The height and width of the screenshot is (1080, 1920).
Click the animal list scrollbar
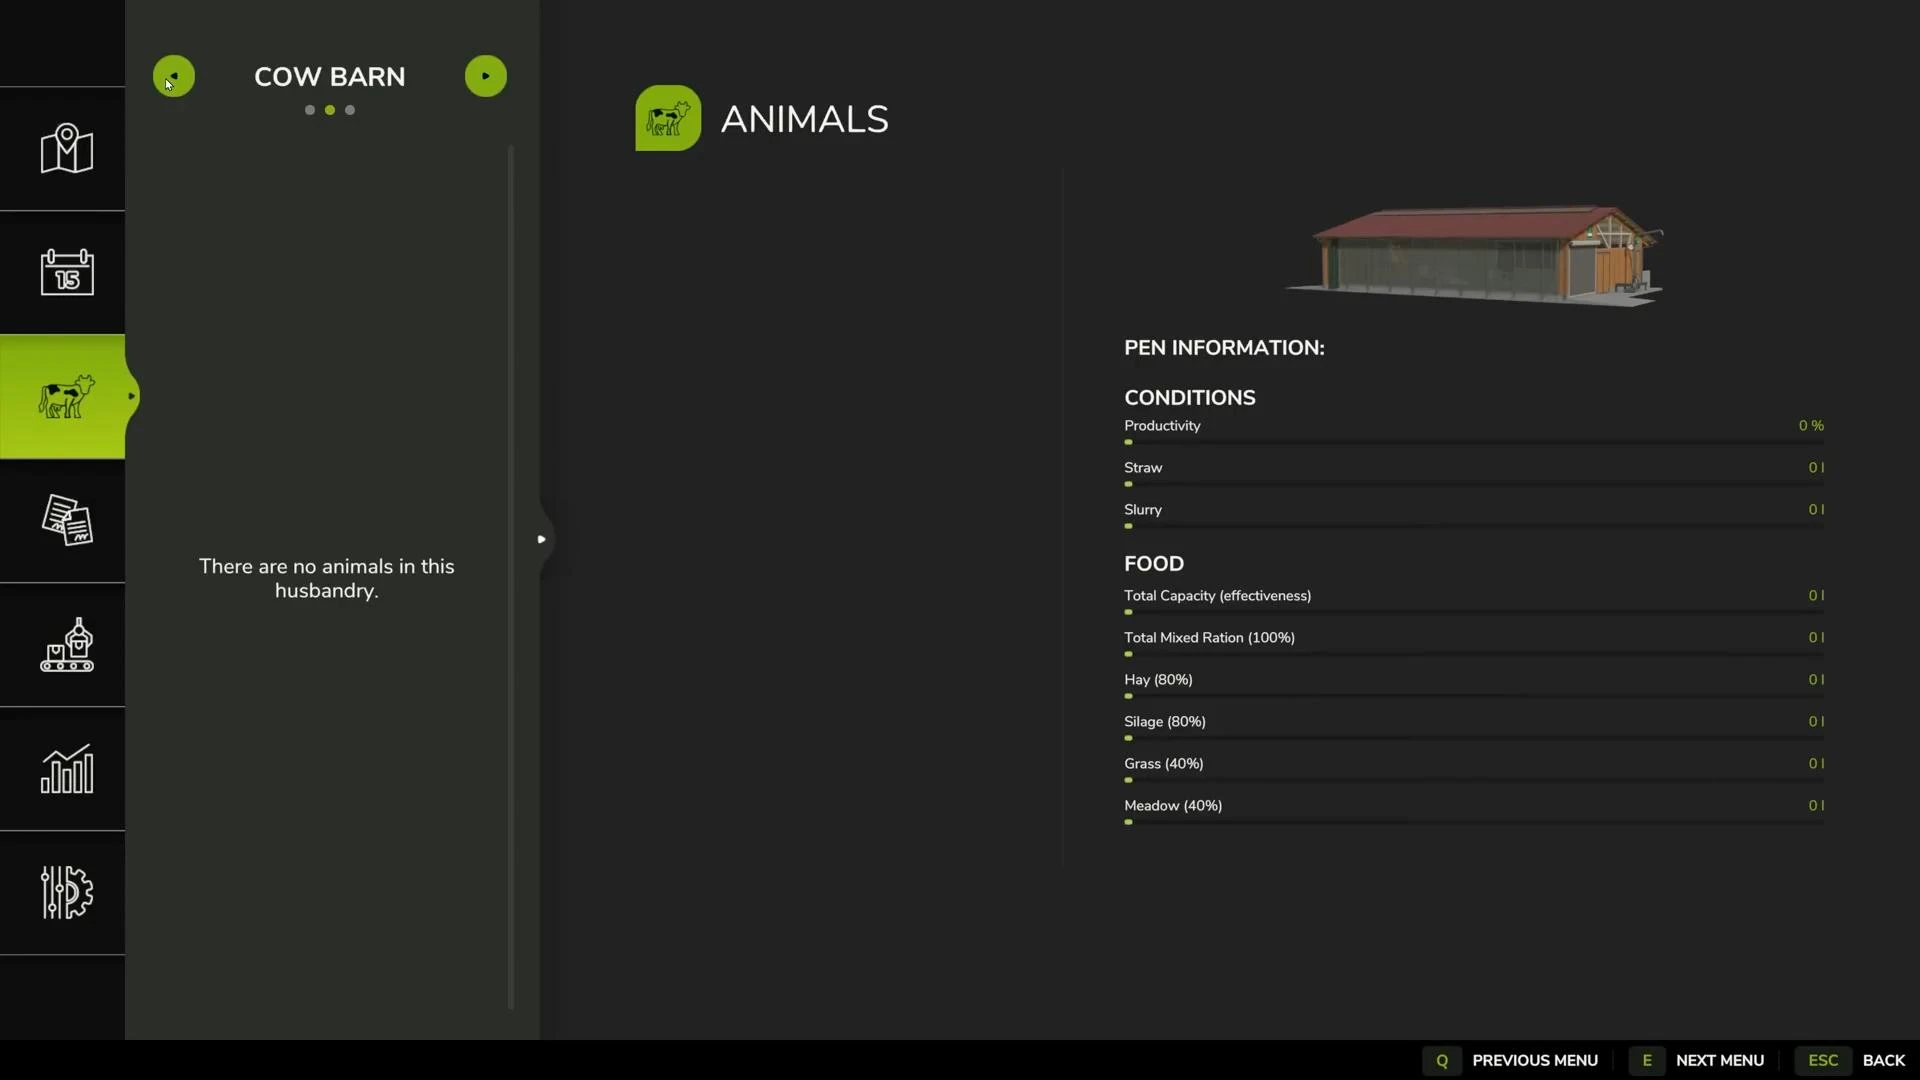511,578
